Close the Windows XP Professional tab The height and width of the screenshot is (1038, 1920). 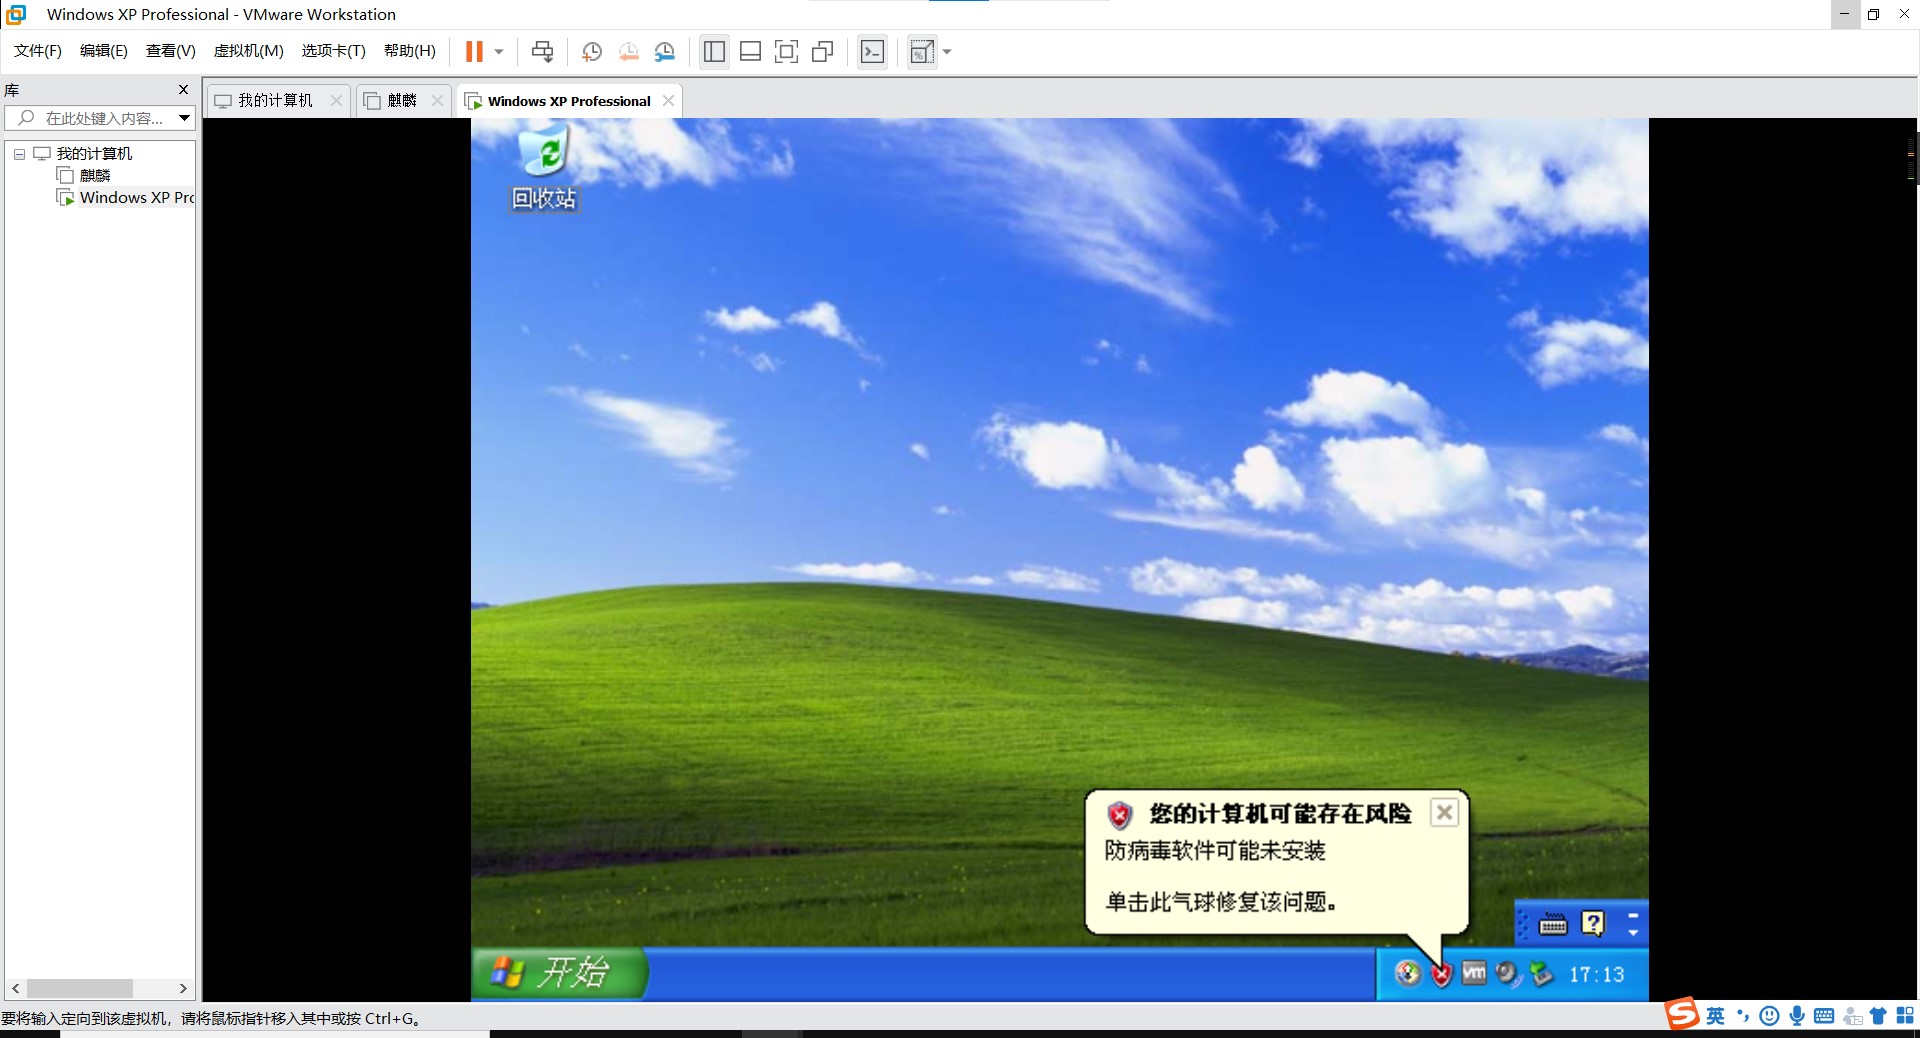point(668,101)
